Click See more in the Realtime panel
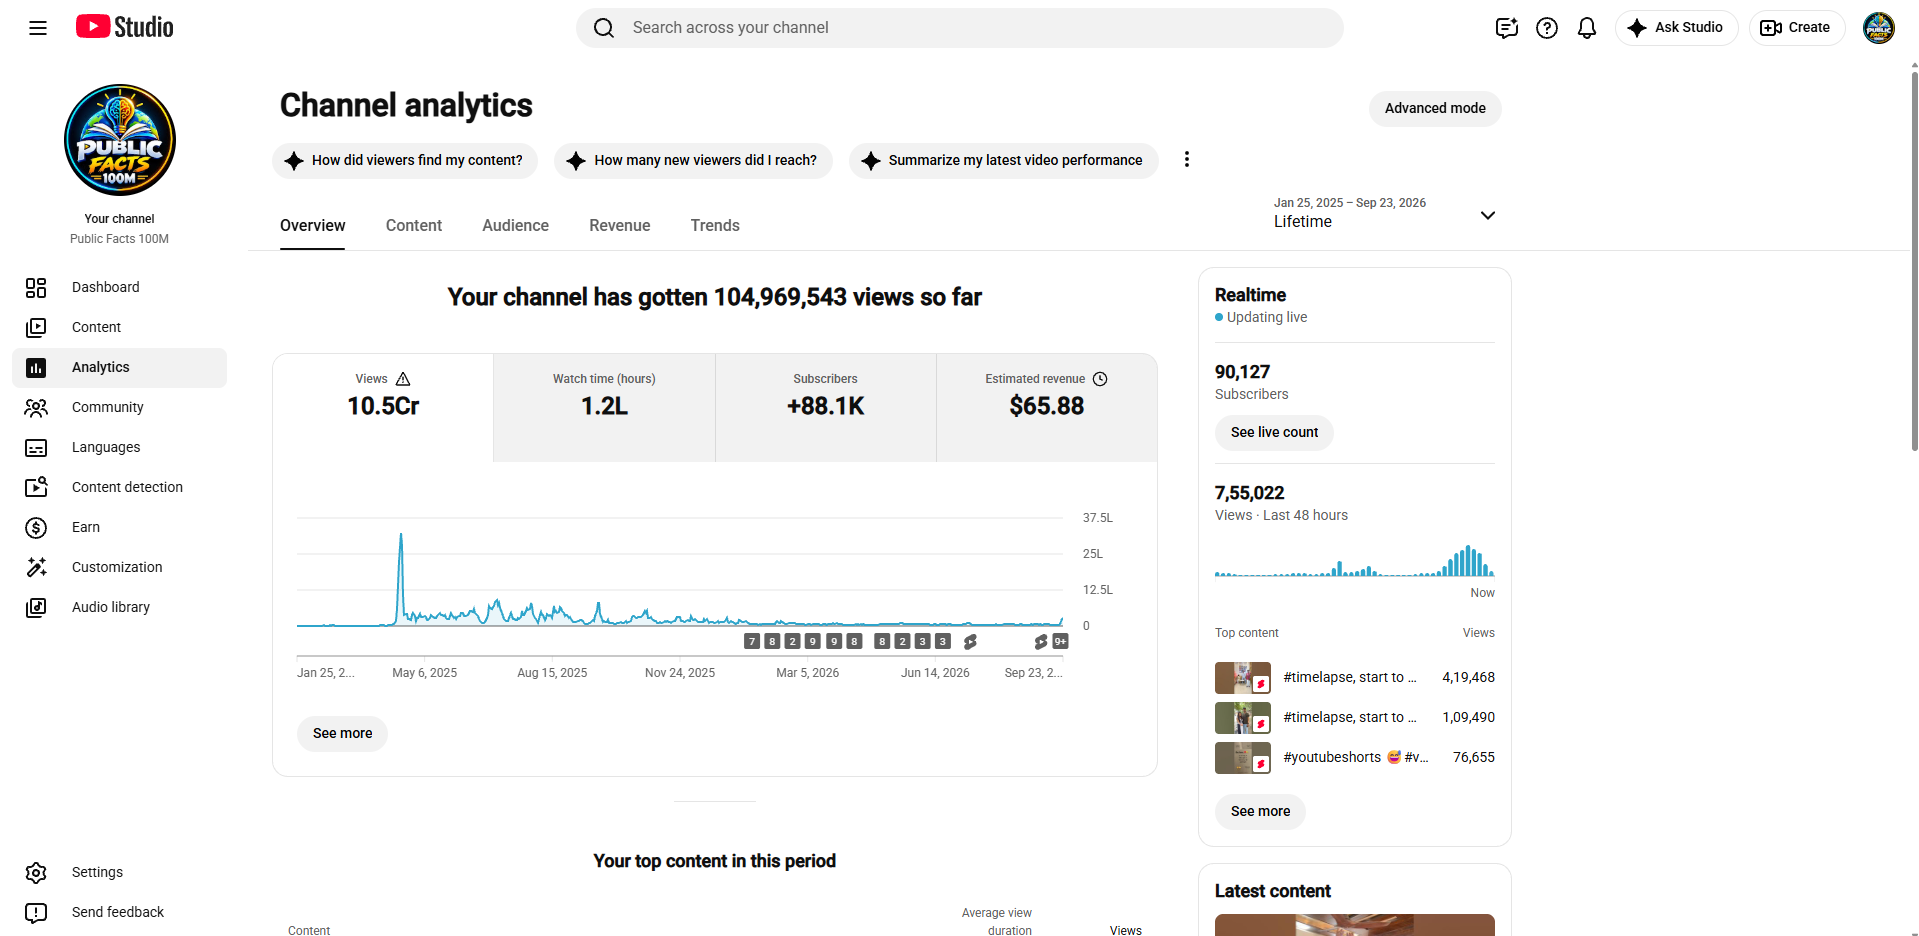1919x936 pixels. point(1260,811)
